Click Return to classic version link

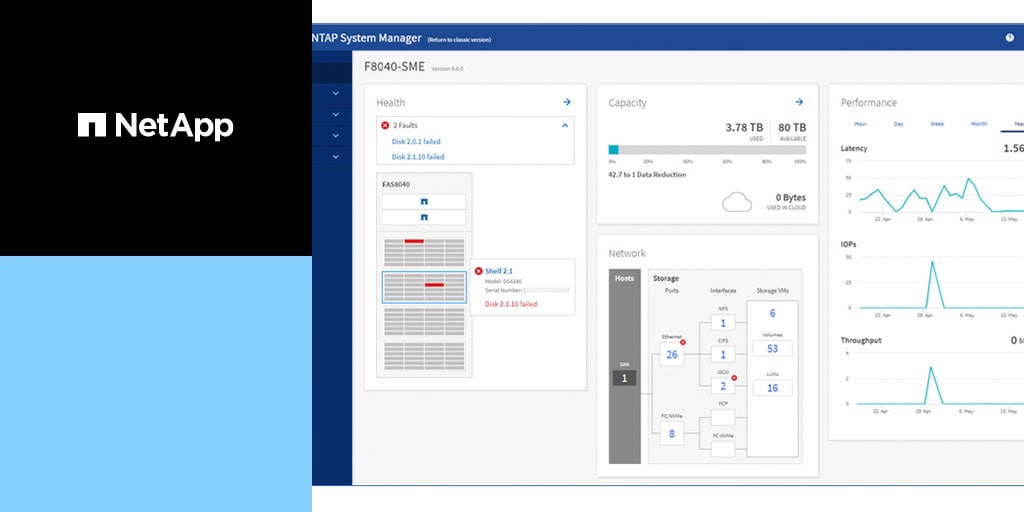click(x=459, y=40)
